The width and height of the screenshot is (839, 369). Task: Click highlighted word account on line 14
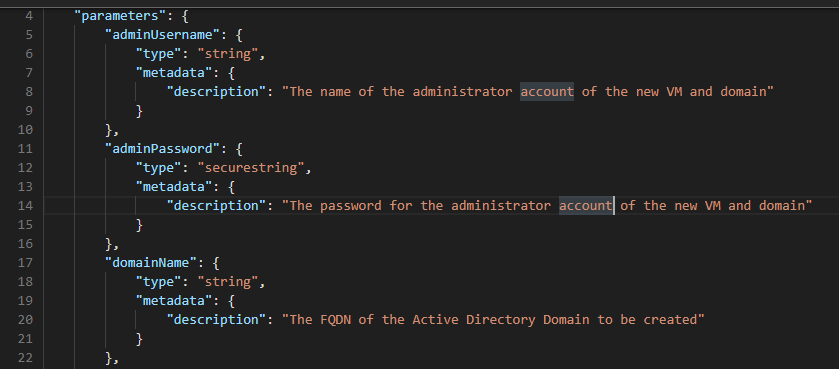pos(585,206)
